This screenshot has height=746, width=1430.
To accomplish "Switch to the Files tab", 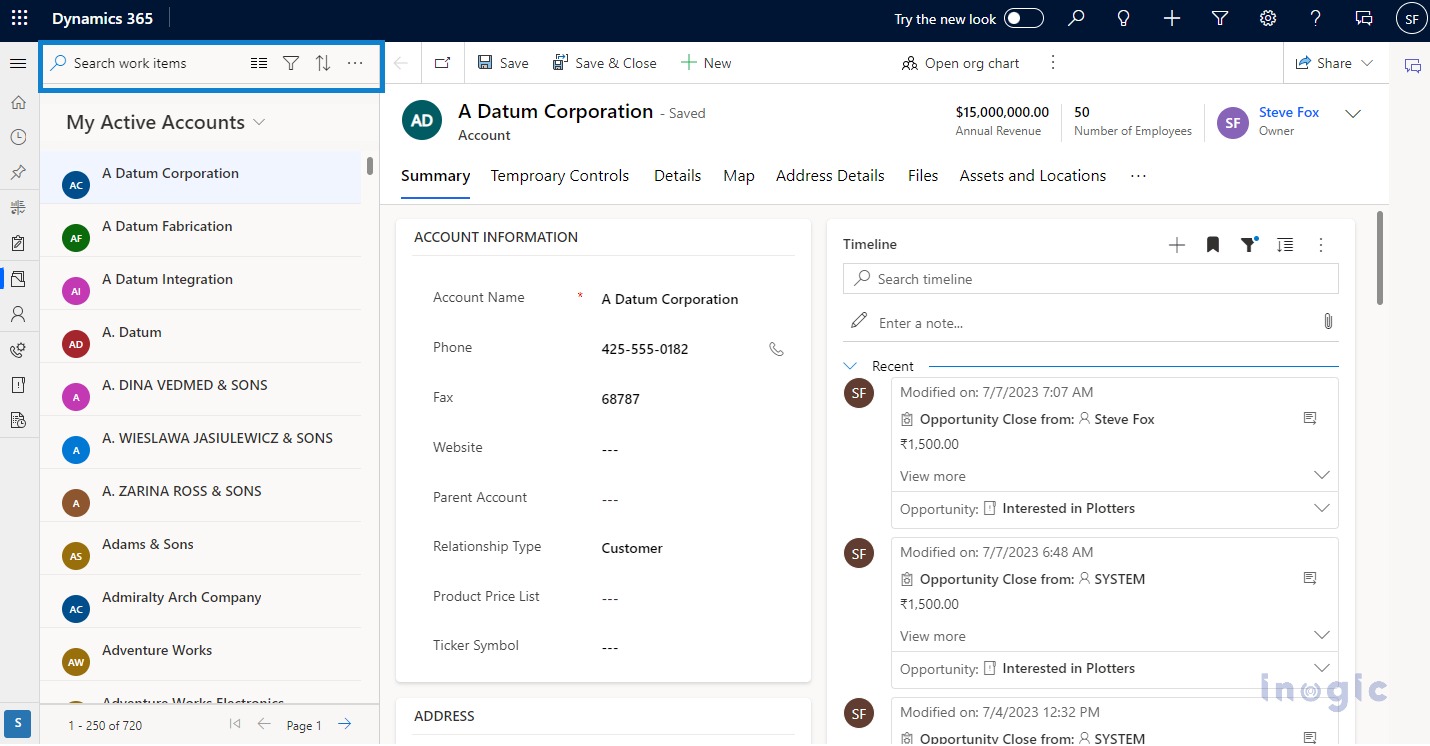I will pyautogui.click(x=923, y=176).
